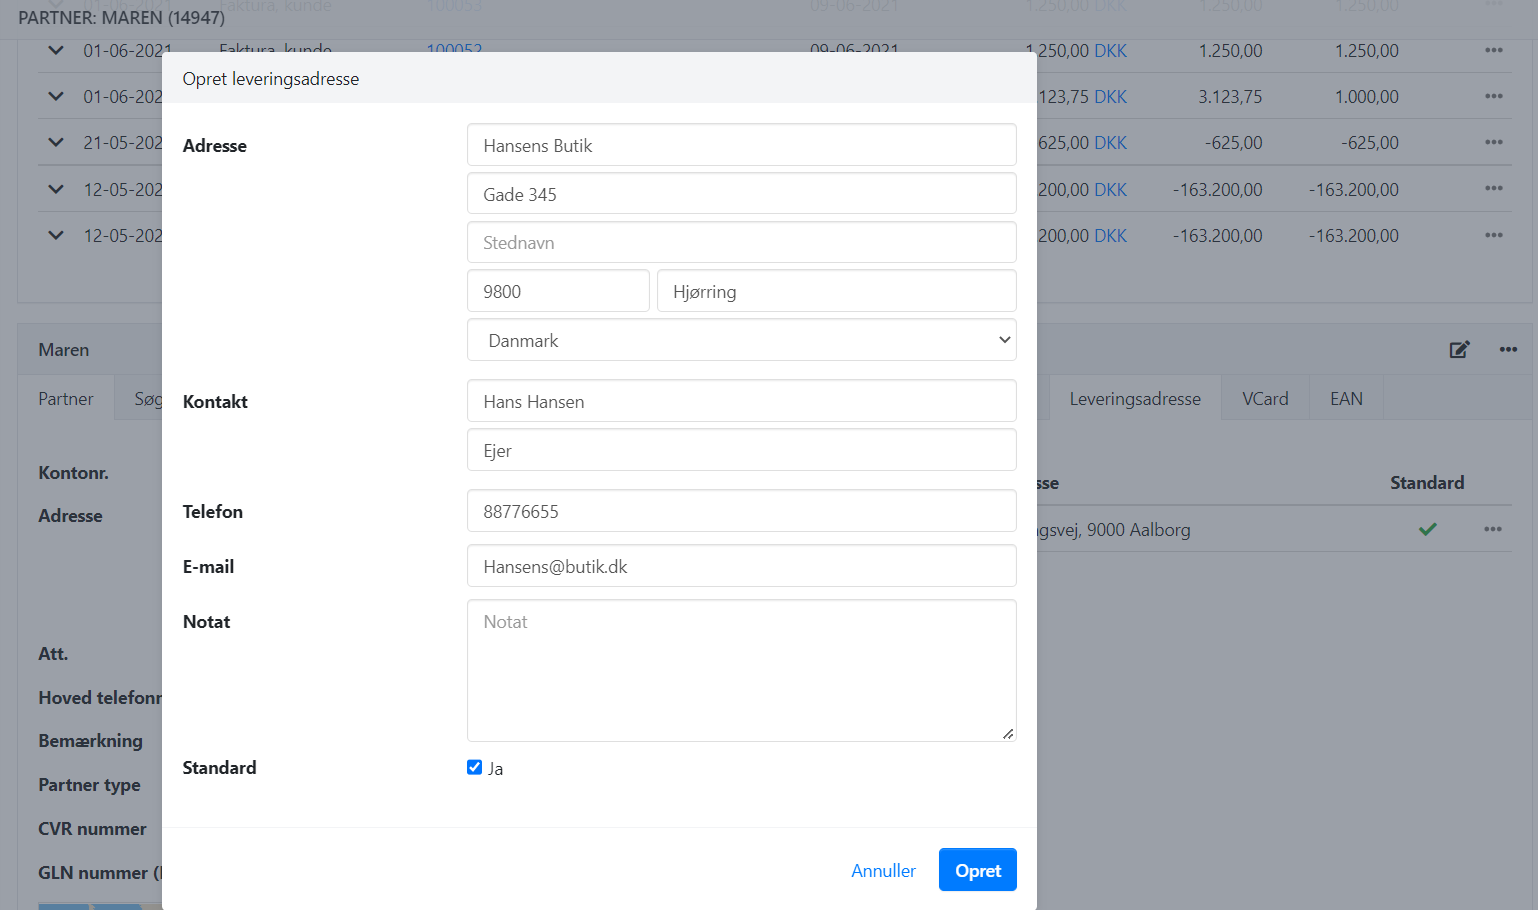Screen dimensions: 1538x910
Task: Switch to the VCard tab
Action: [1265, 398]
